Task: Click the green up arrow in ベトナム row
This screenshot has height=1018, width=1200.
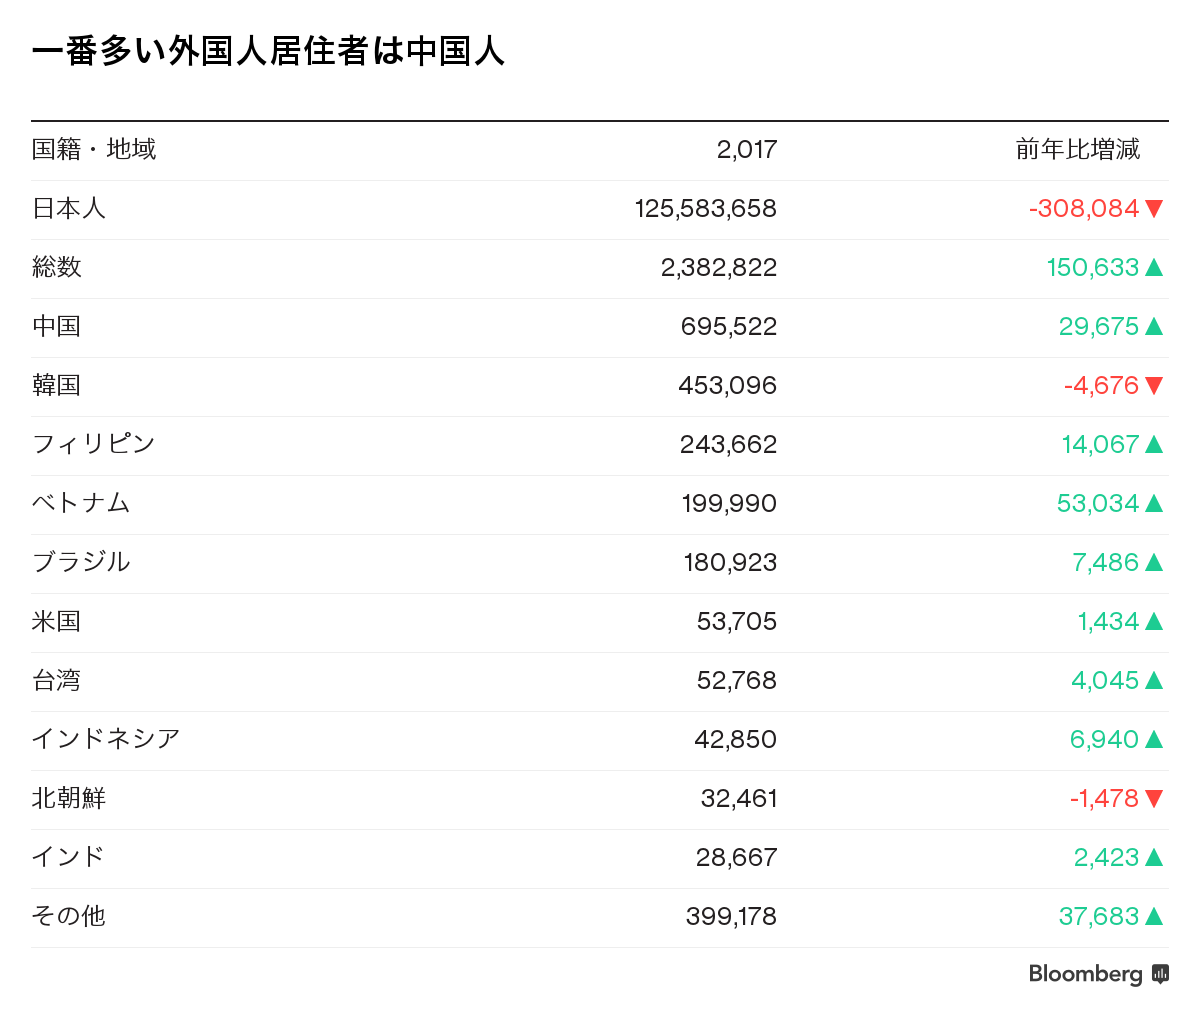Action: [x=1154, y=503]
